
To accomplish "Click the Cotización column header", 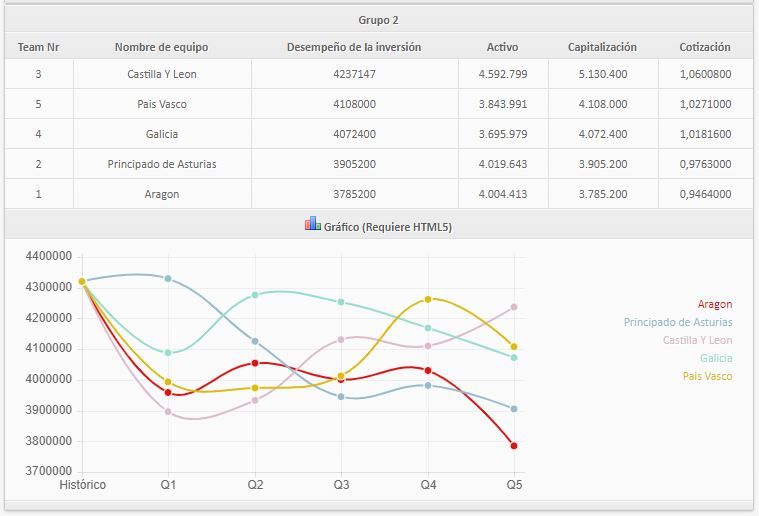I will (x=705, y=47).
